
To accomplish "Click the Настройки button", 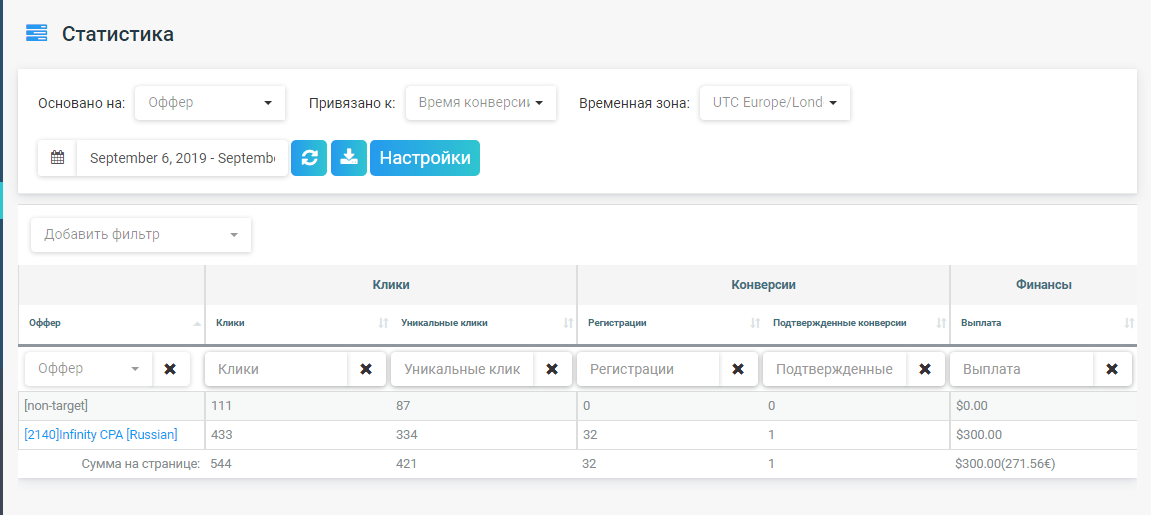I will tap(425, 158).
